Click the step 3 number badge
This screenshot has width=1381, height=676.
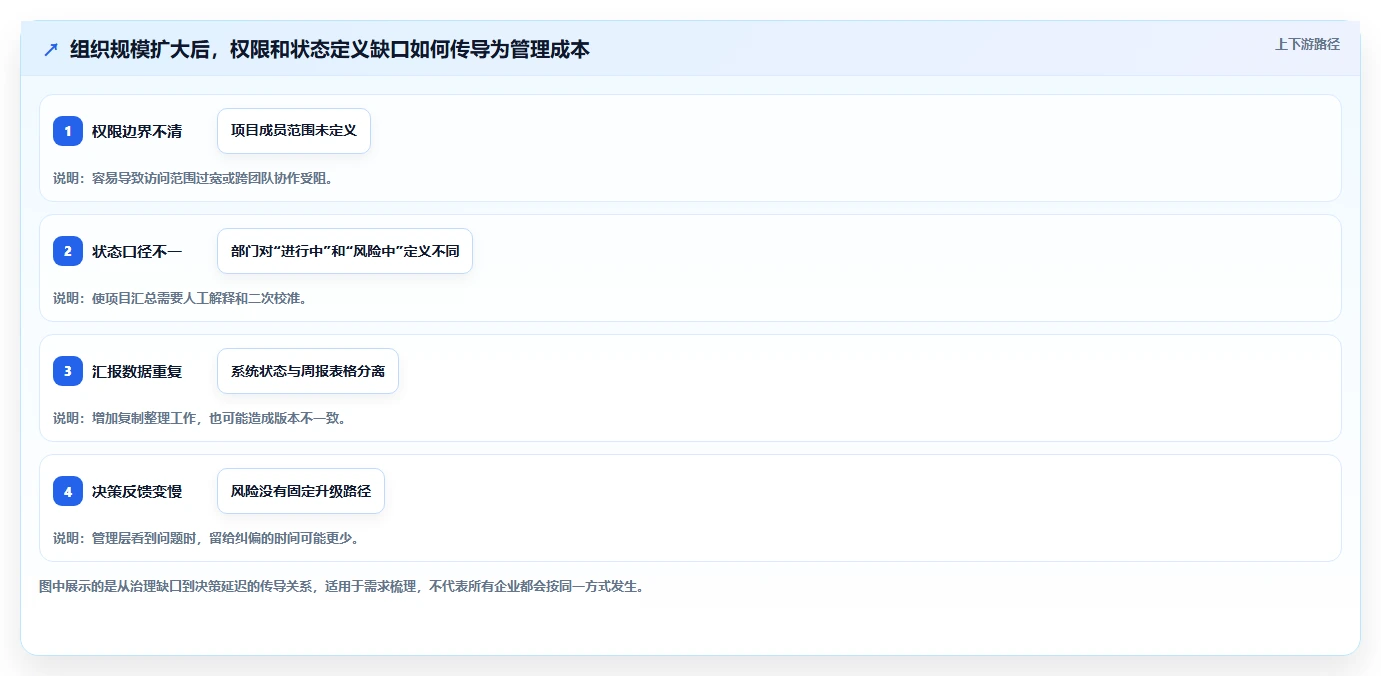[x=68, y=371]
